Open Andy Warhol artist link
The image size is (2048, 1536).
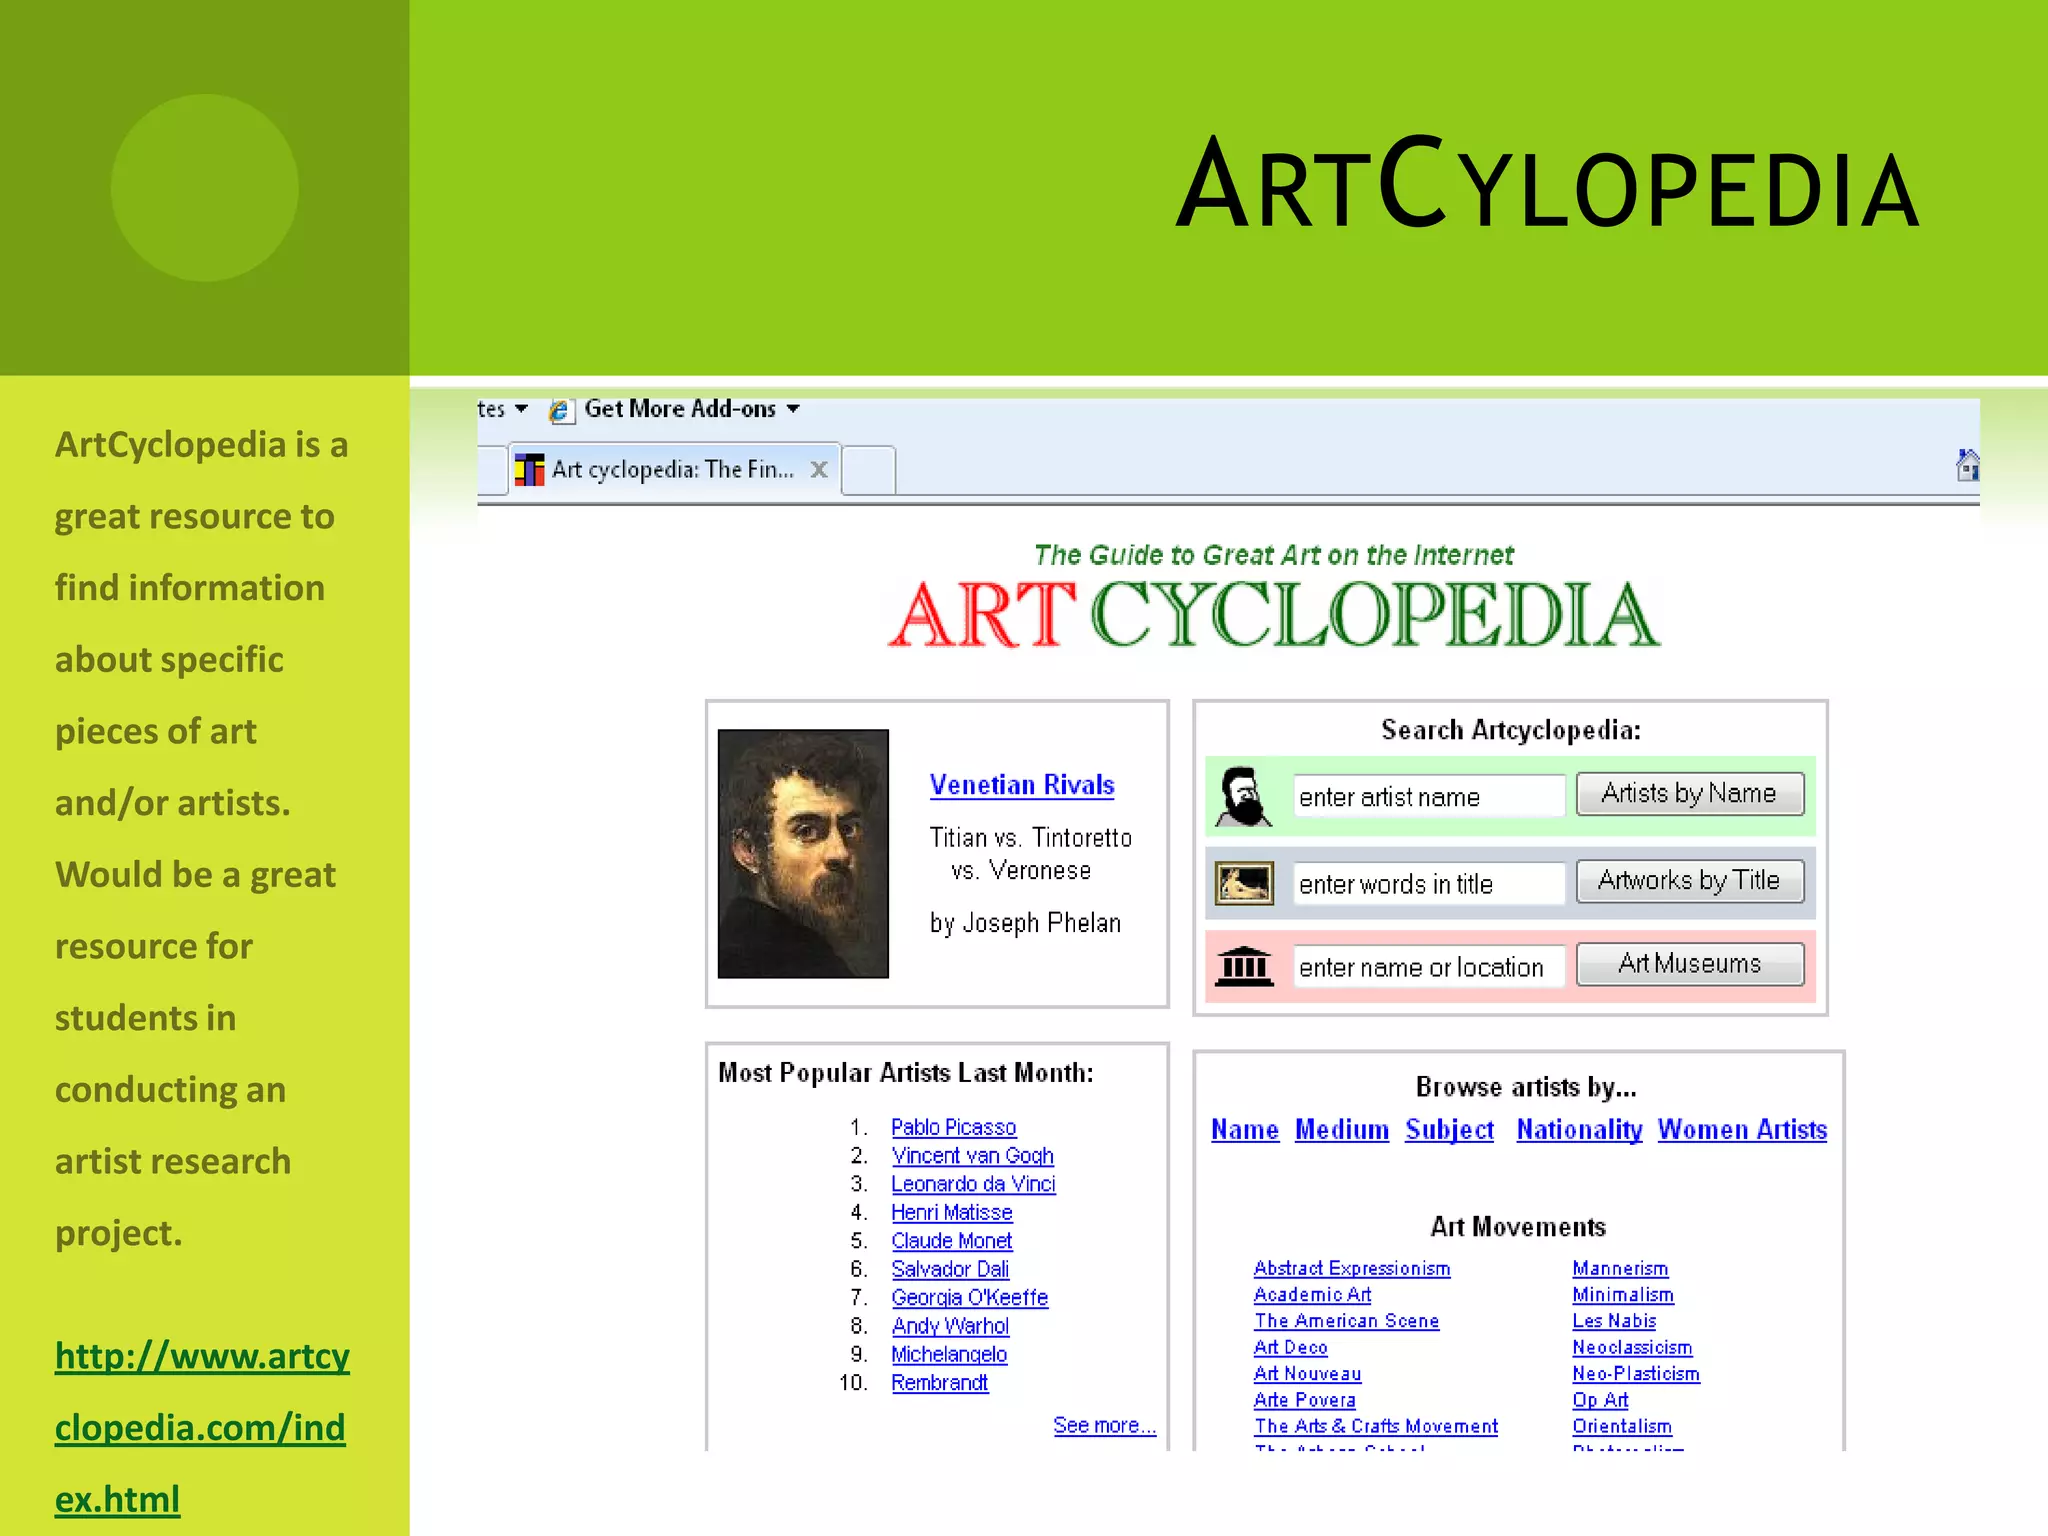click(951, 1326)
